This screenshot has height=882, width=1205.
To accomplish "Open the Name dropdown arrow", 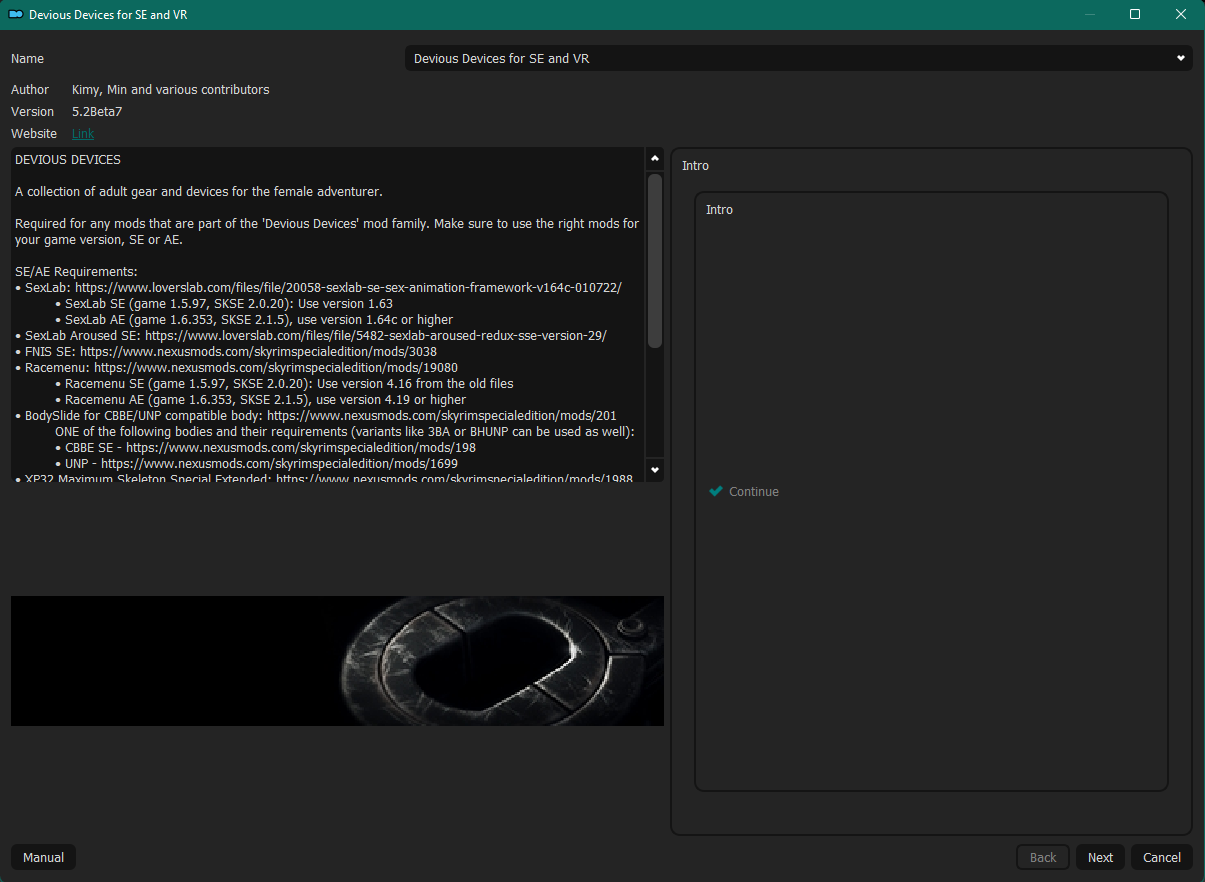I will point(1180,59).
